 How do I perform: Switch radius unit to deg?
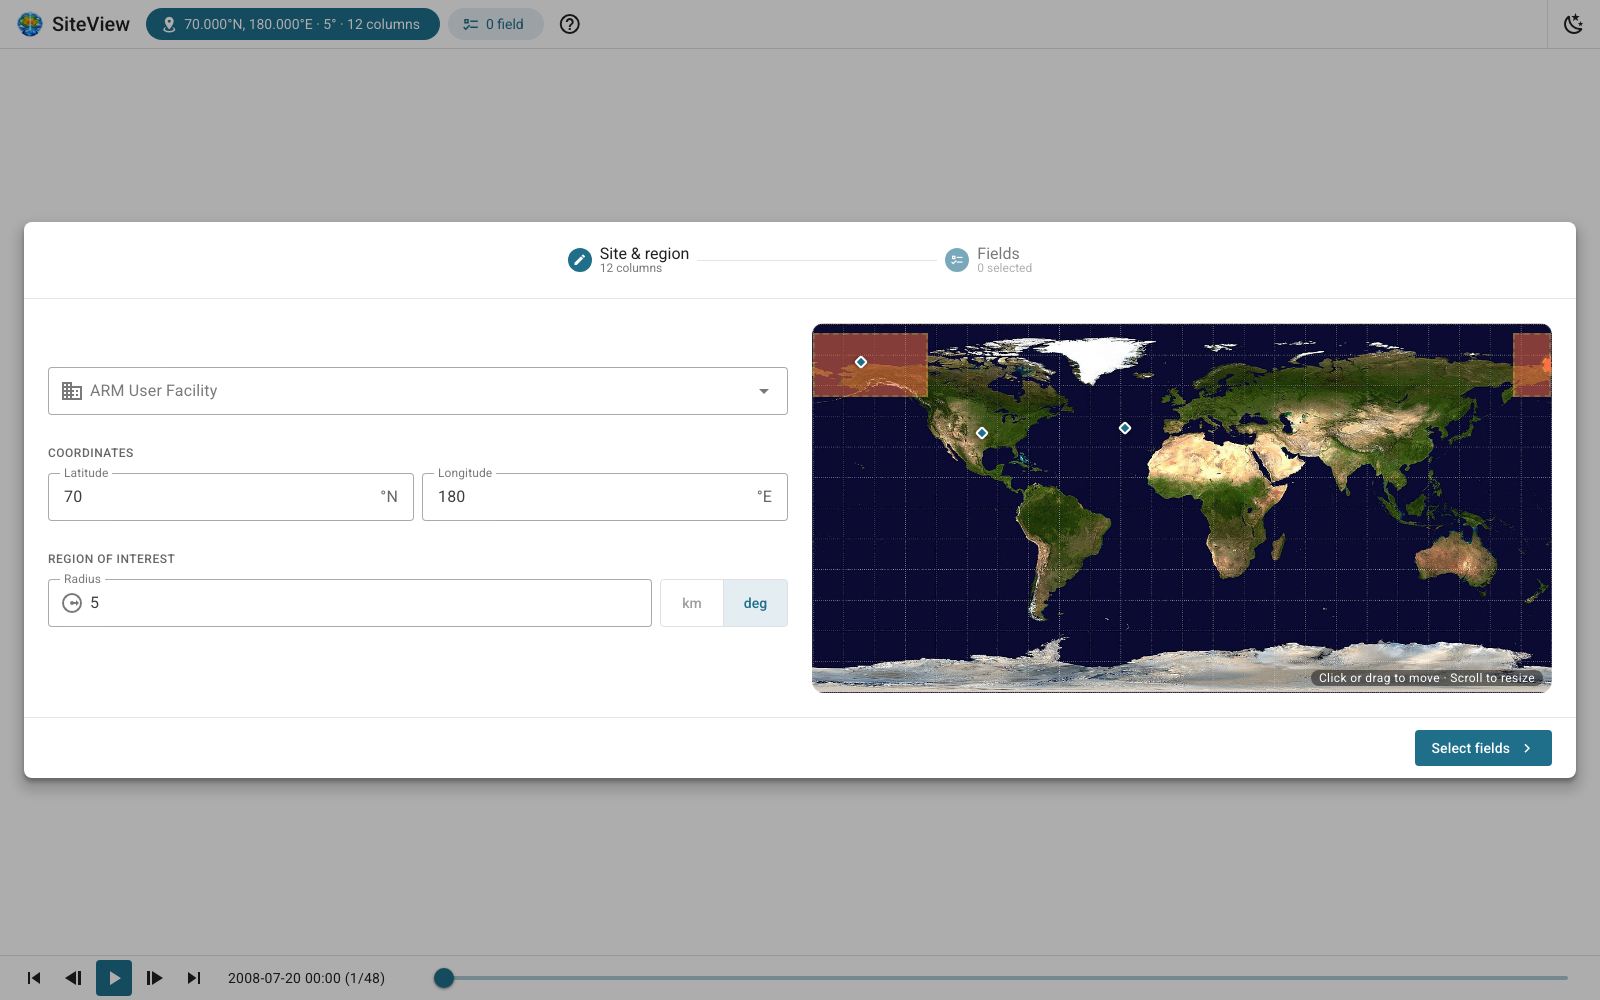[755, 603]
